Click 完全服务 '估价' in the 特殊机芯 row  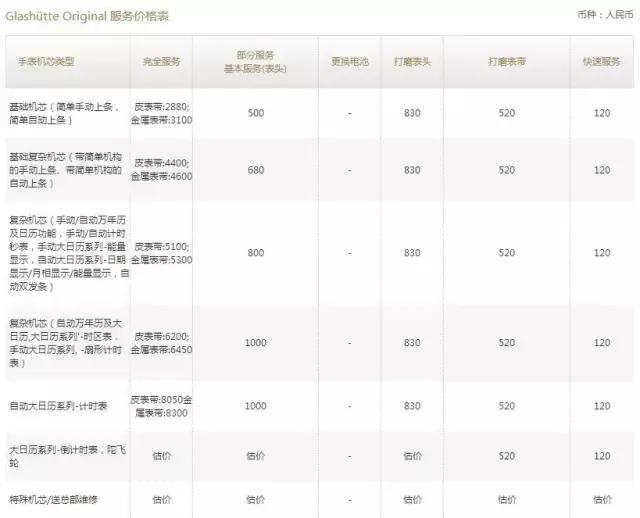pyautogui.click(x=162, y=499)
